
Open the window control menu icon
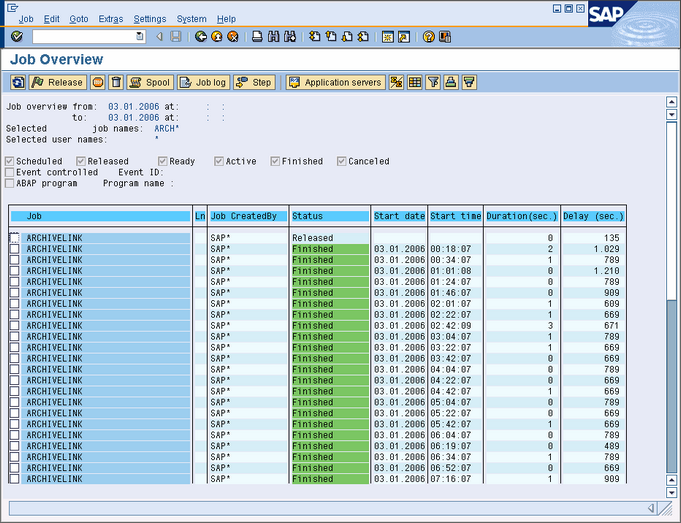[x=10, y=6]
